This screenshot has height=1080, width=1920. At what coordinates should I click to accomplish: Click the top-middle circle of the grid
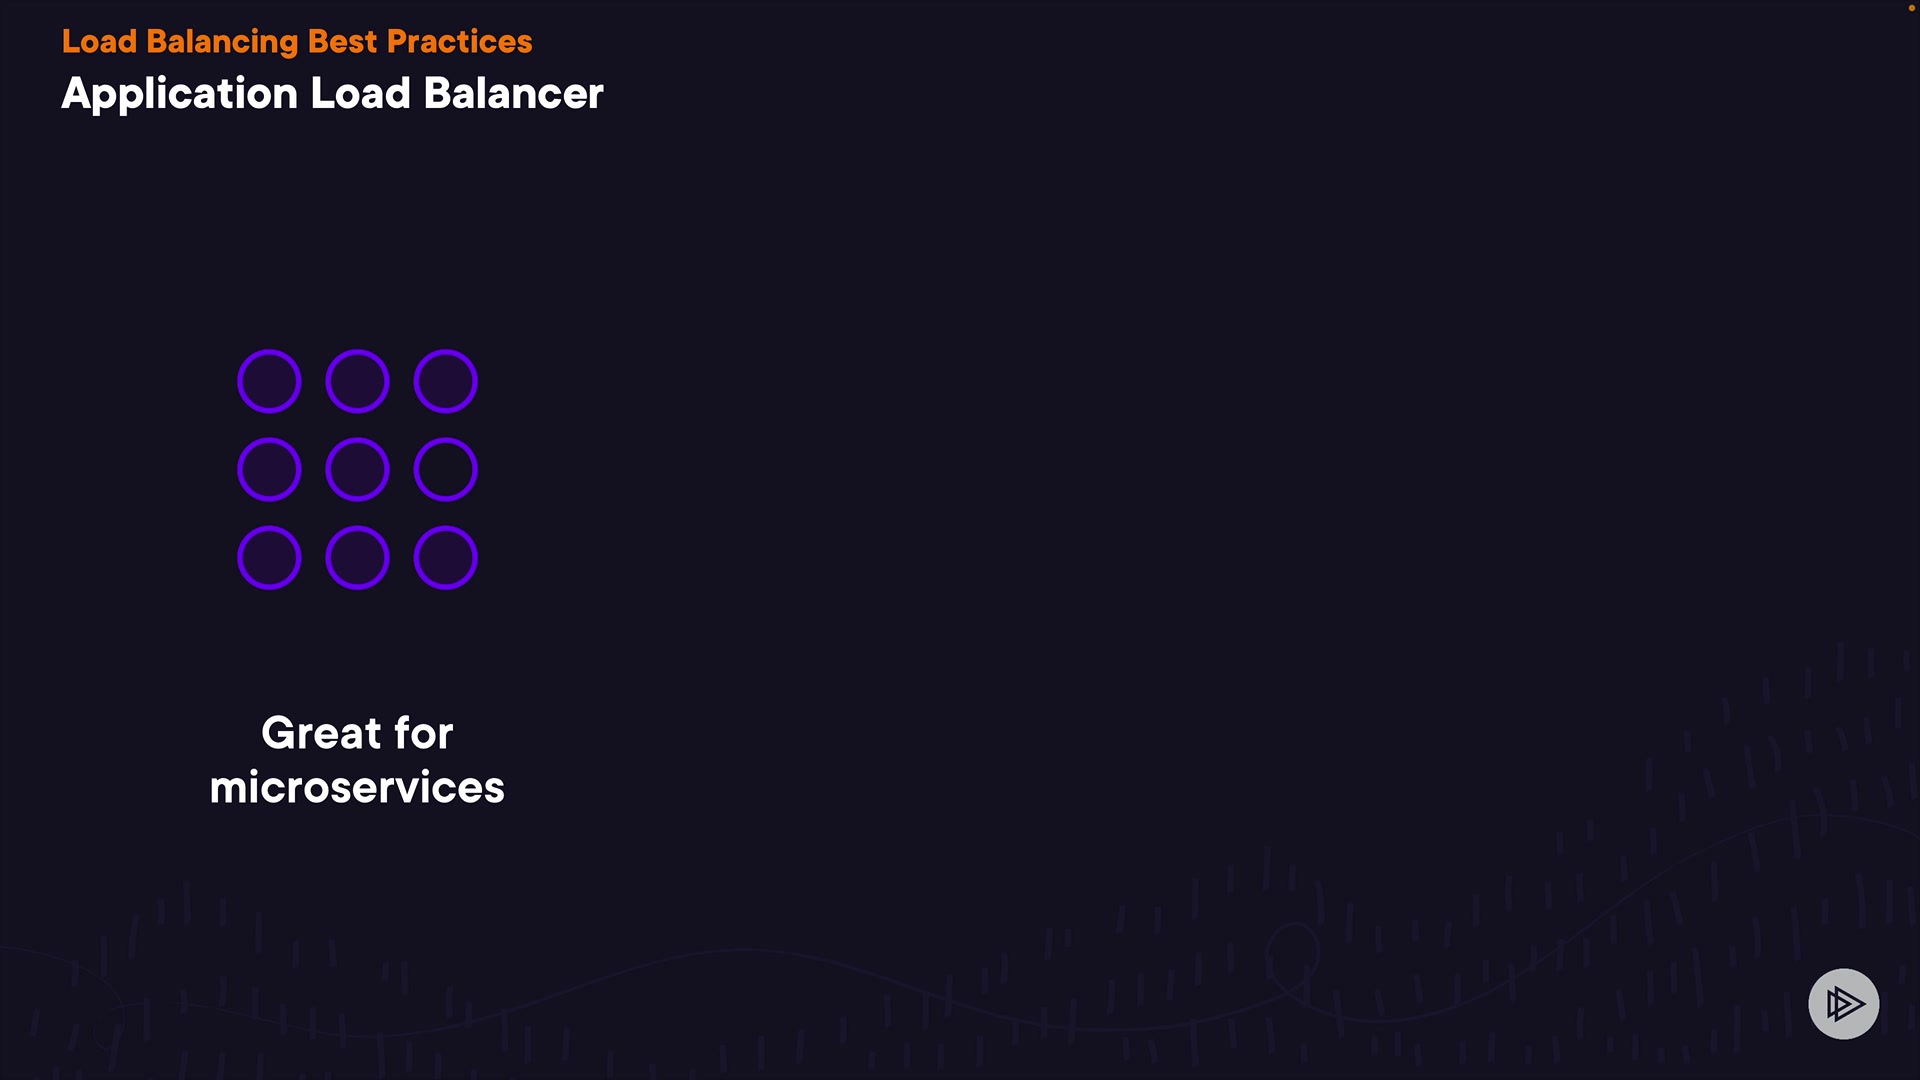tap(357, 381)
